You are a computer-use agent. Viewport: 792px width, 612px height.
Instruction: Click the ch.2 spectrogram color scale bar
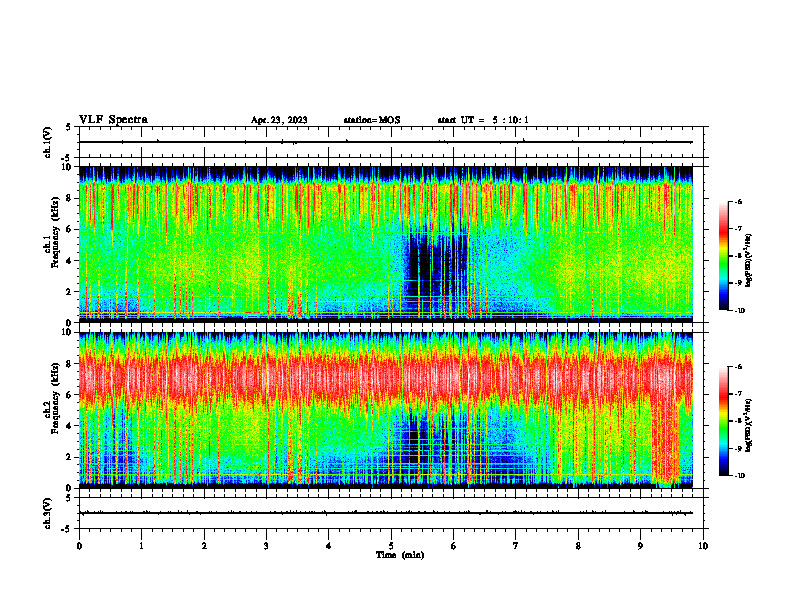[x=723, y=421]
